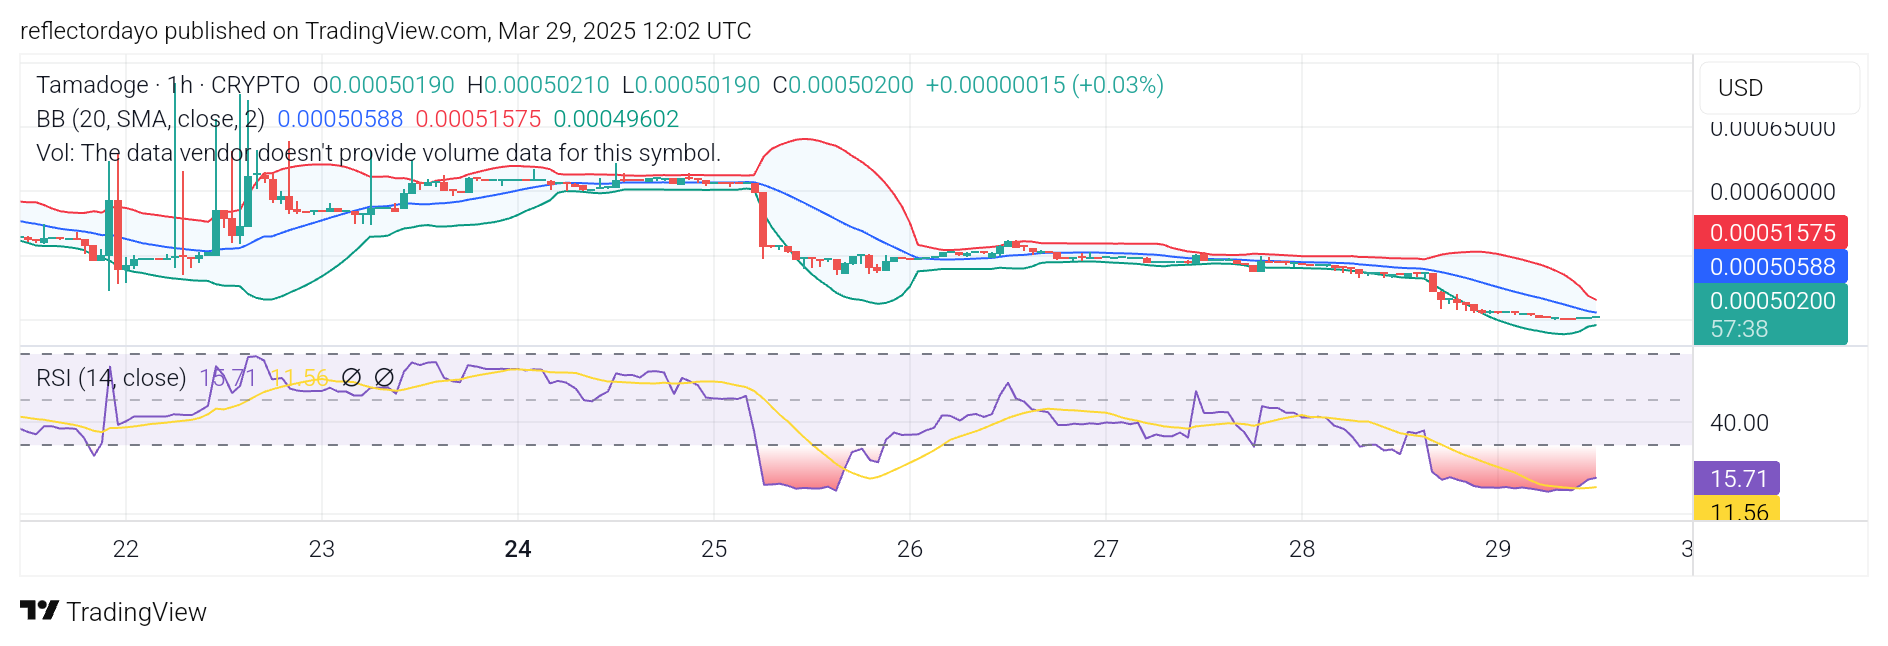
Task: Click date label 25 on time axis
Action: tap(714, 549)
